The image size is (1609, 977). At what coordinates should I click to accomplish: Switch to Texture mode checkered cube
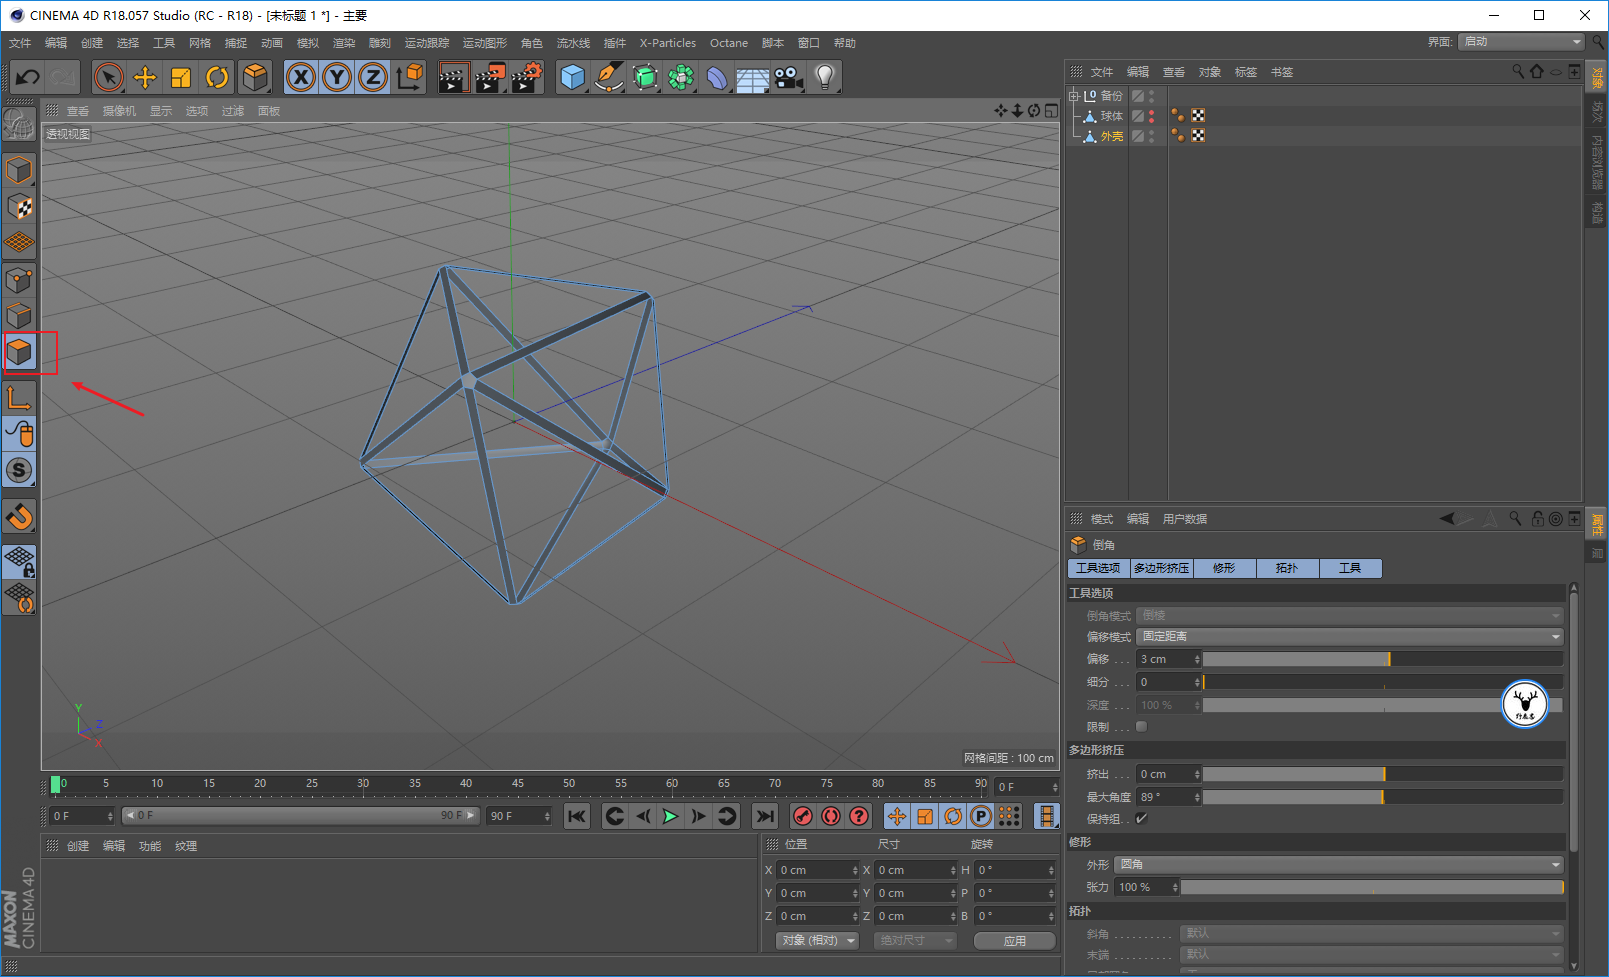[x=19, y=207]
